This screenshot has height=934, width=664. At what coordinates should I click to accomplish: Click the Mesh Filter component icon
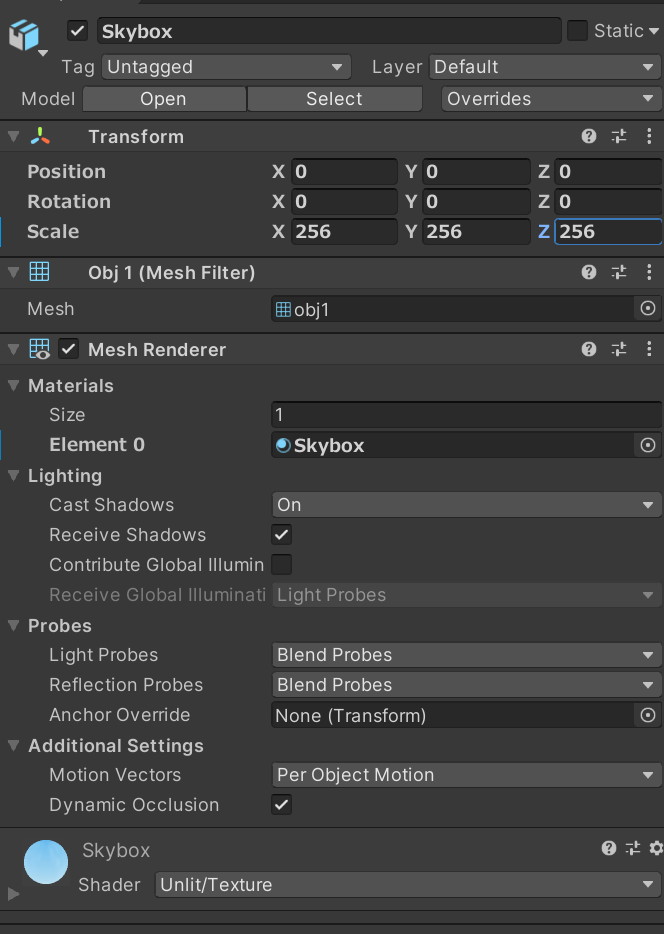point(37,271)
